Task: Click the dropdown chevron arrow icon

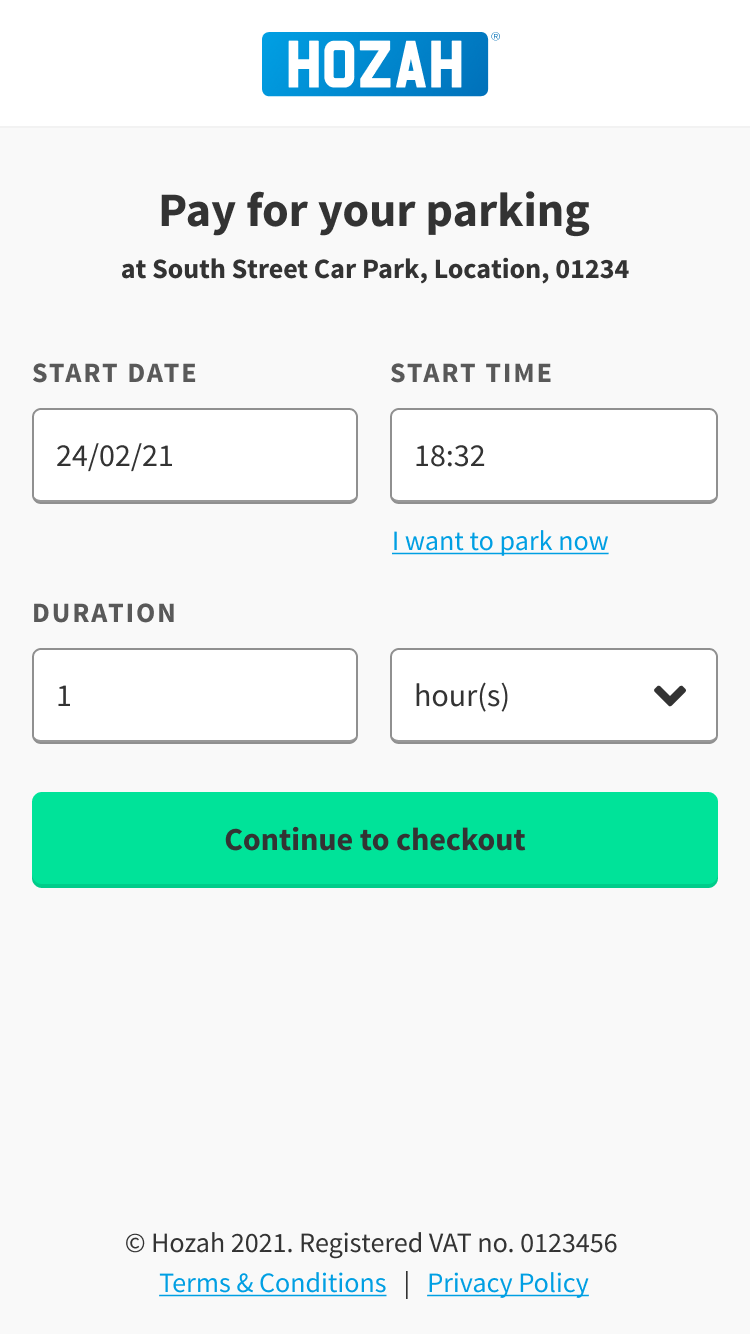Action: tap(669, 696)
